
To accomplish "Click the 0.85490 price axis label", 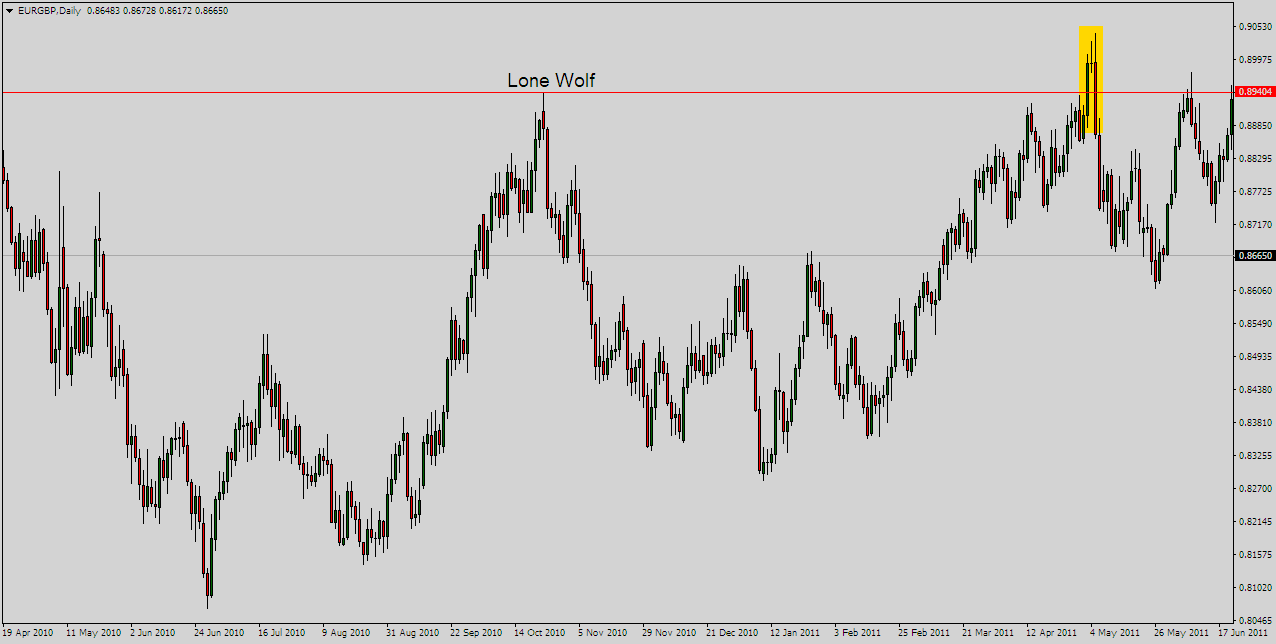I will click(x=1257, y=323).
